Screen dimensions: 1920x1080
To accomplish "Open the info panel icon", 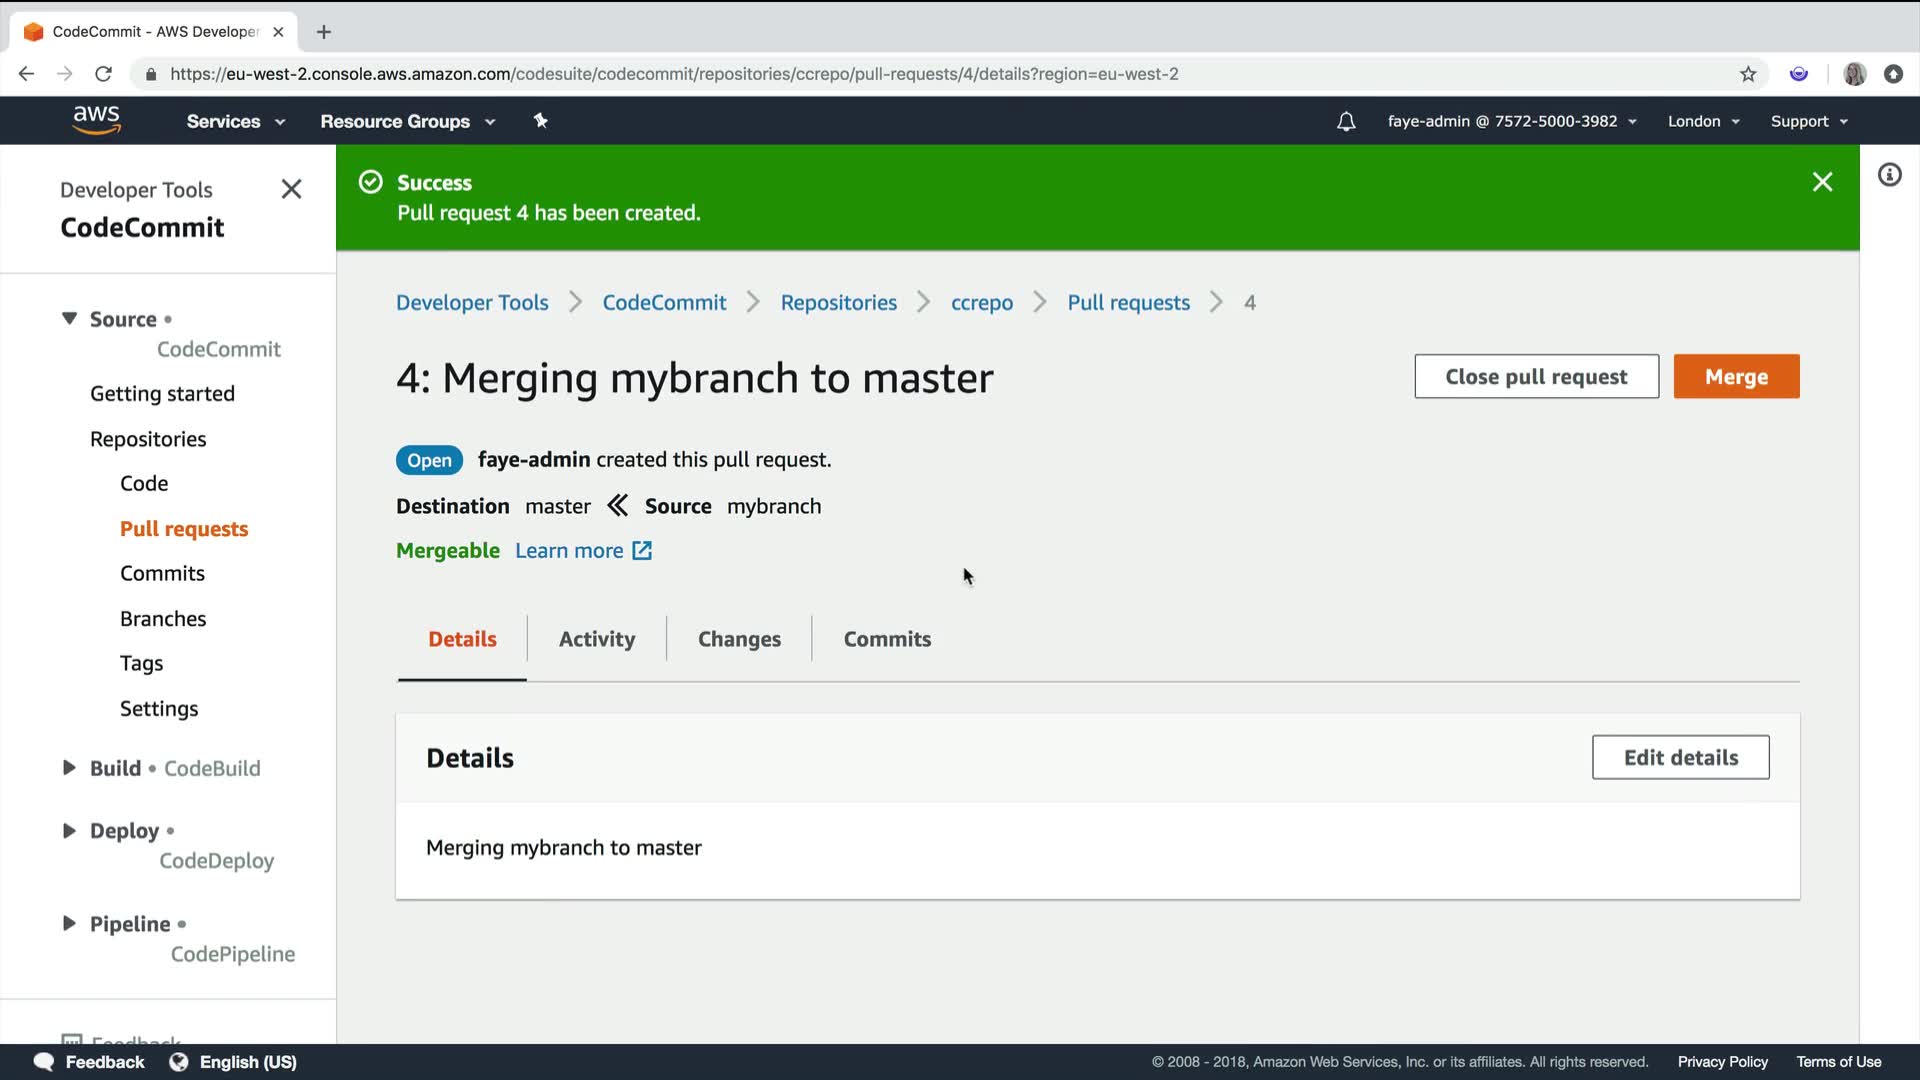I will (1889, 175).
